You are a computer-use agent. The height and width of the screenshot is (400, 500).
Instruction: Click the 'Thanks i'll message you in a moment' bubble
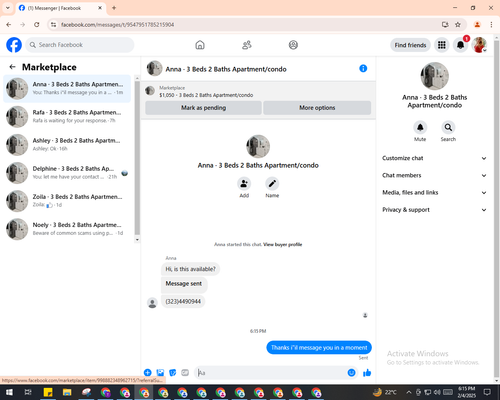(x=319, y=348)
